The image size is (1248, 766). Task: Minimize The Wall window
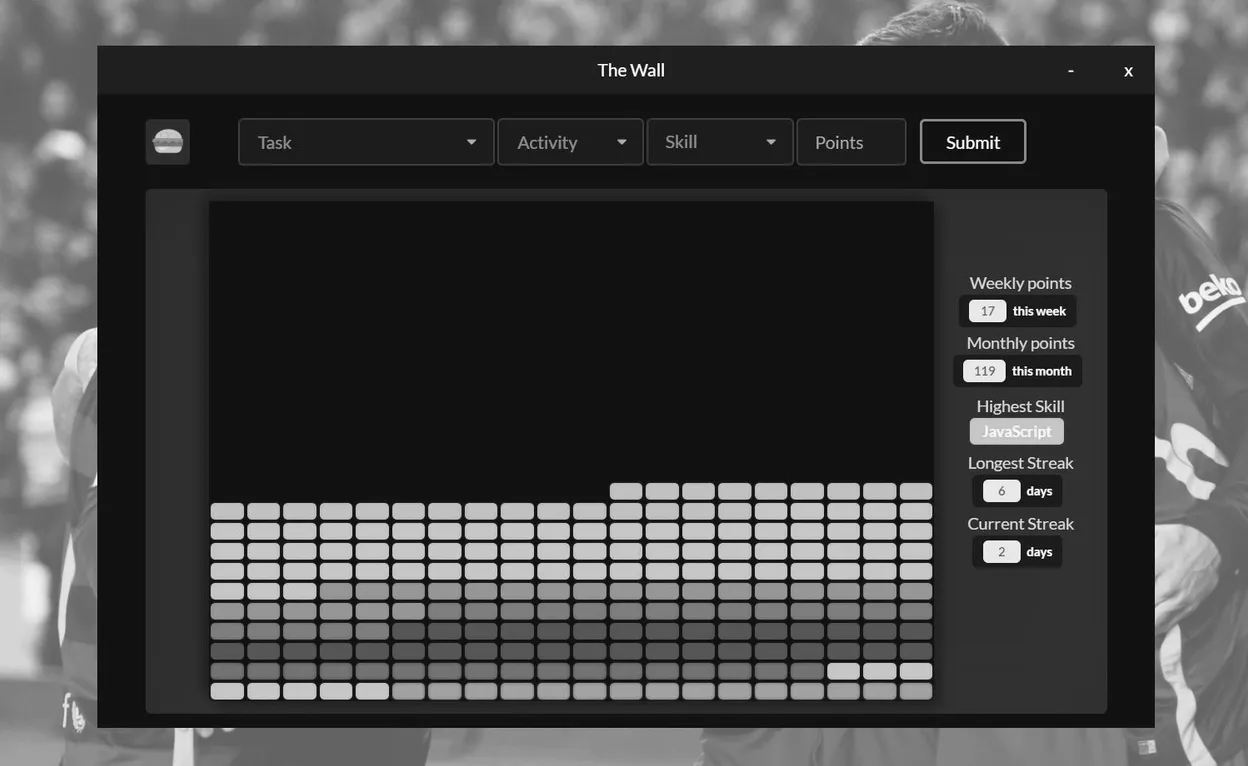click(x=1071, y=70)
